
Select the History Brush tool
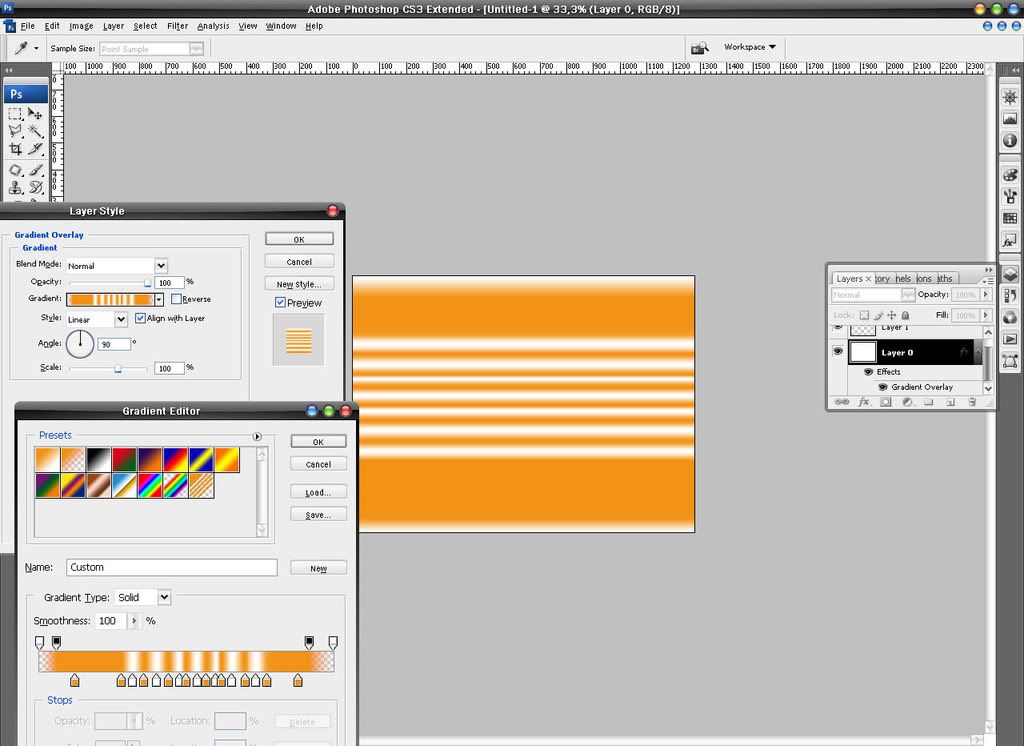[35, 188]
